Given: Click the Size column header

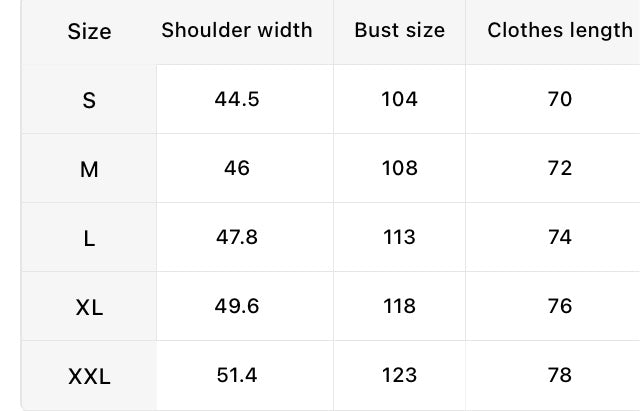Looking at the screenshot, I should tap(89, 31).
